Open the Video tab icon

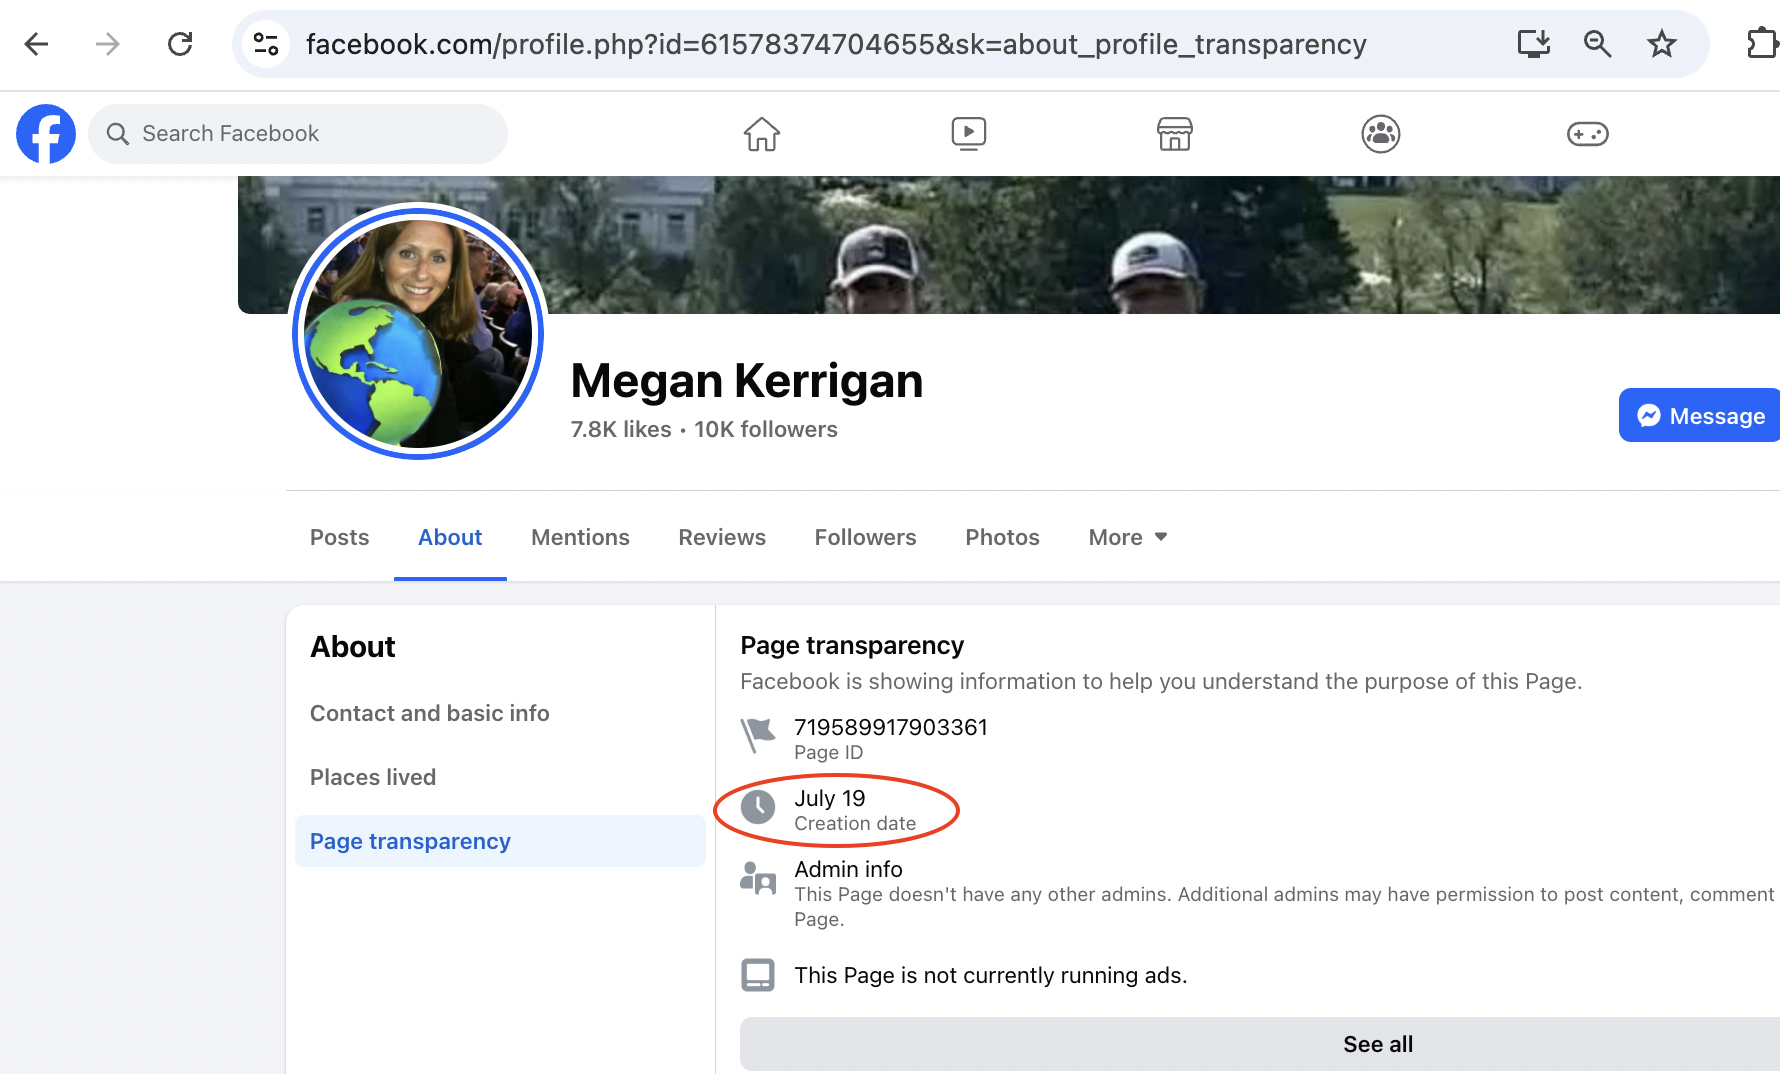point(969,134)
